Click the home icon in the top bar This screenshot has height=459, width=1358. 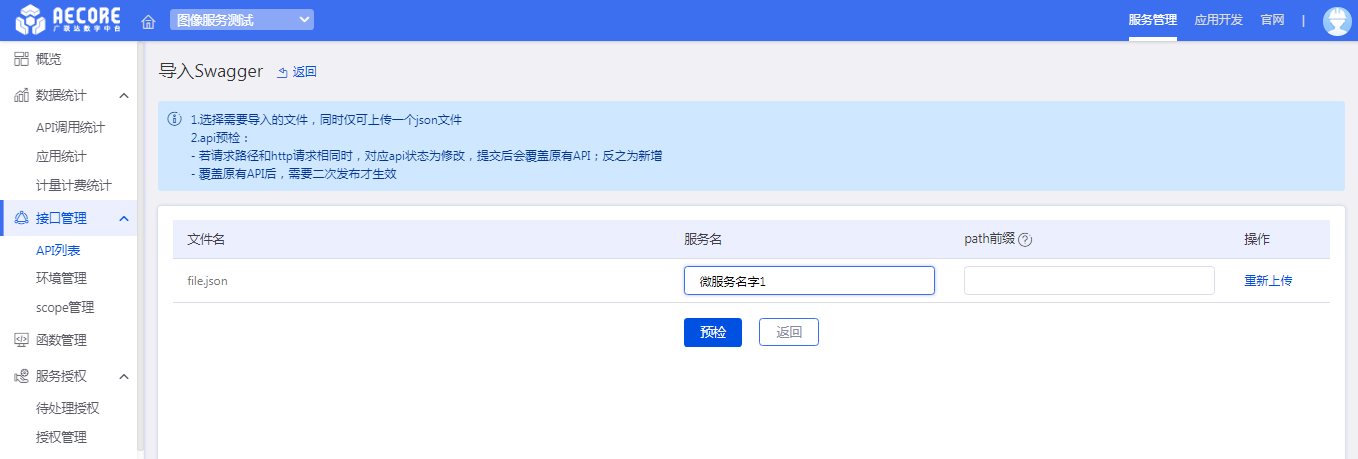[148, 21]
